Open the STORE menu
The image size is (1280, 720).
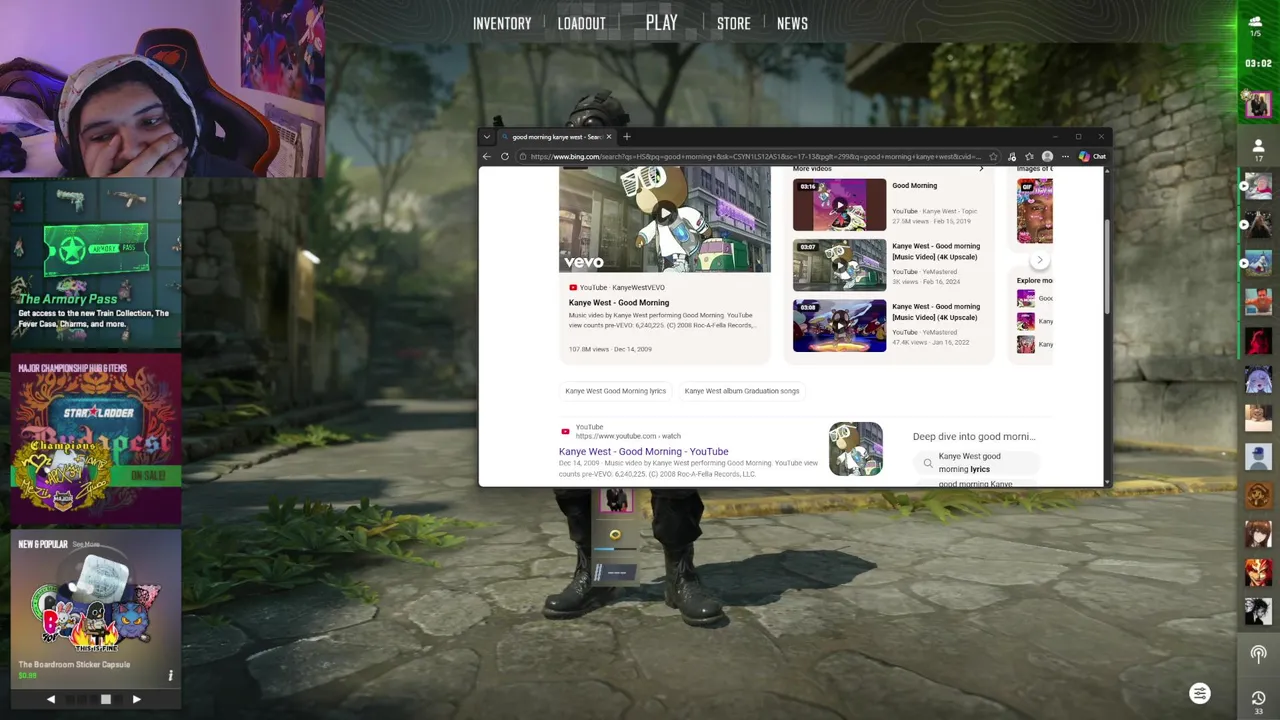(x=733, y=23)
